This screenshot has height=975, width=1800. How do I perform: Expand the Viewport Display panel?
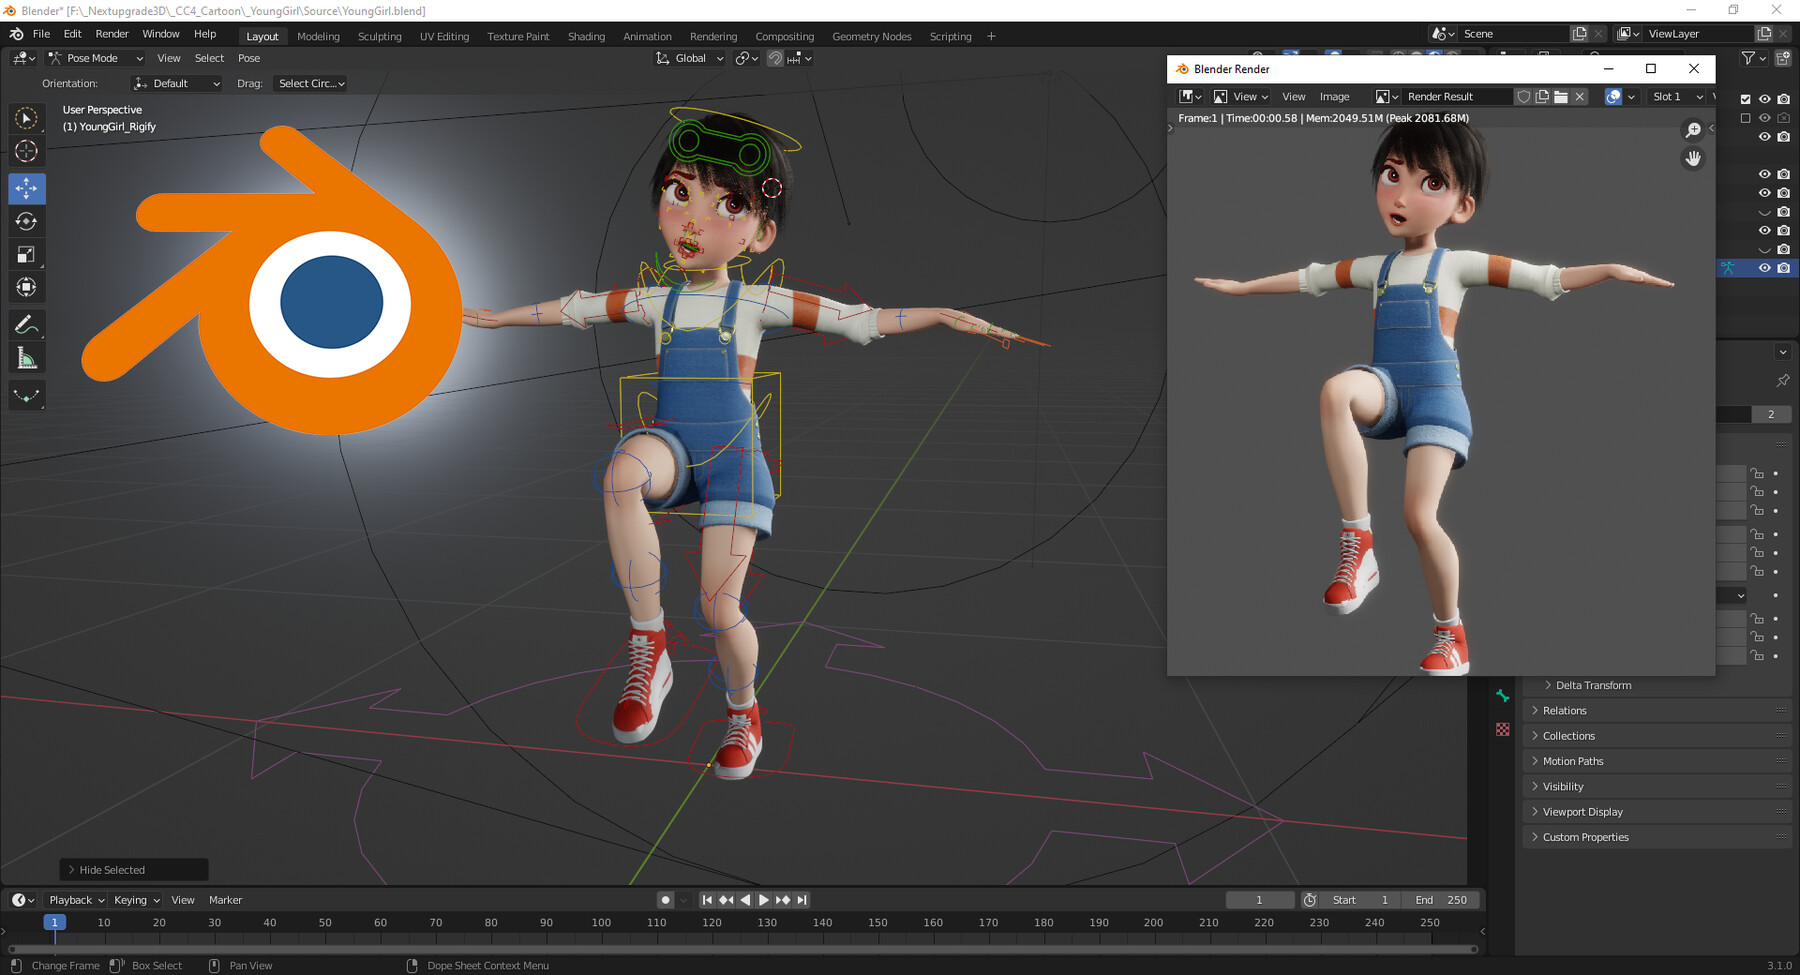point(1582,812)
